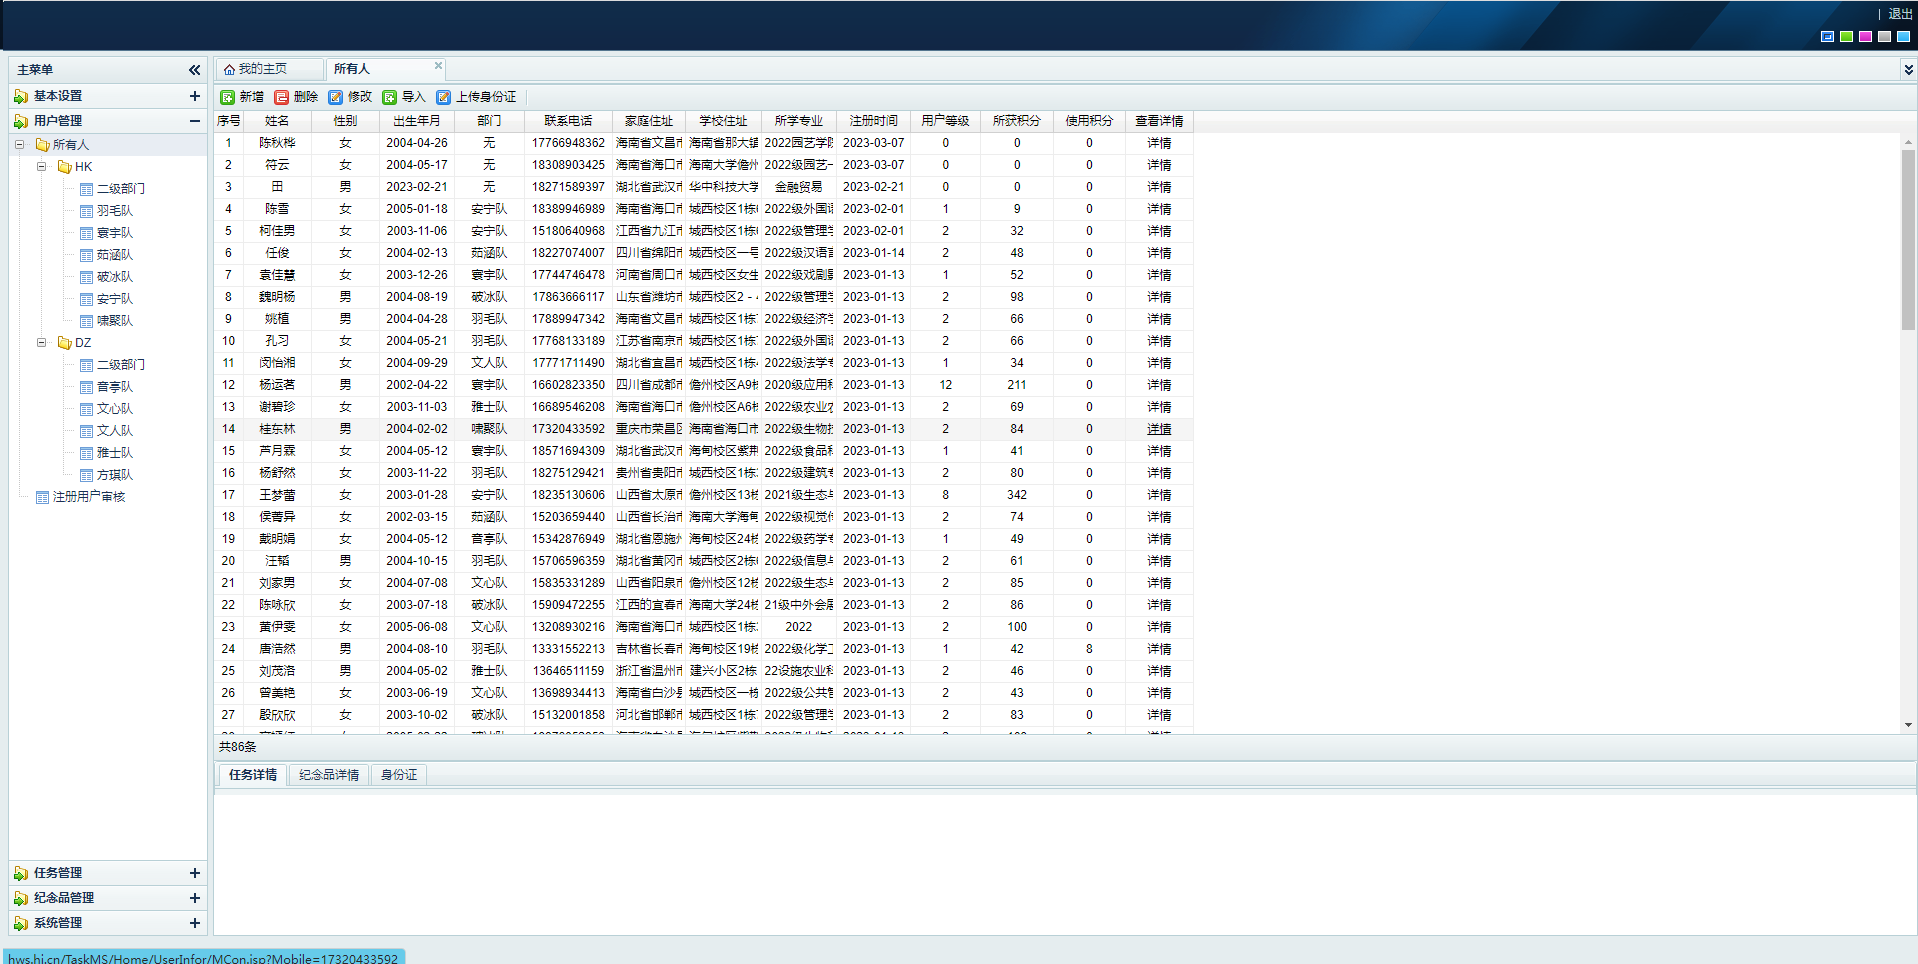Viewport: 1918px width, 964px height.
Task: Click 二级部门 under HK
Action: pyautogui.click(x=120, y=189)
